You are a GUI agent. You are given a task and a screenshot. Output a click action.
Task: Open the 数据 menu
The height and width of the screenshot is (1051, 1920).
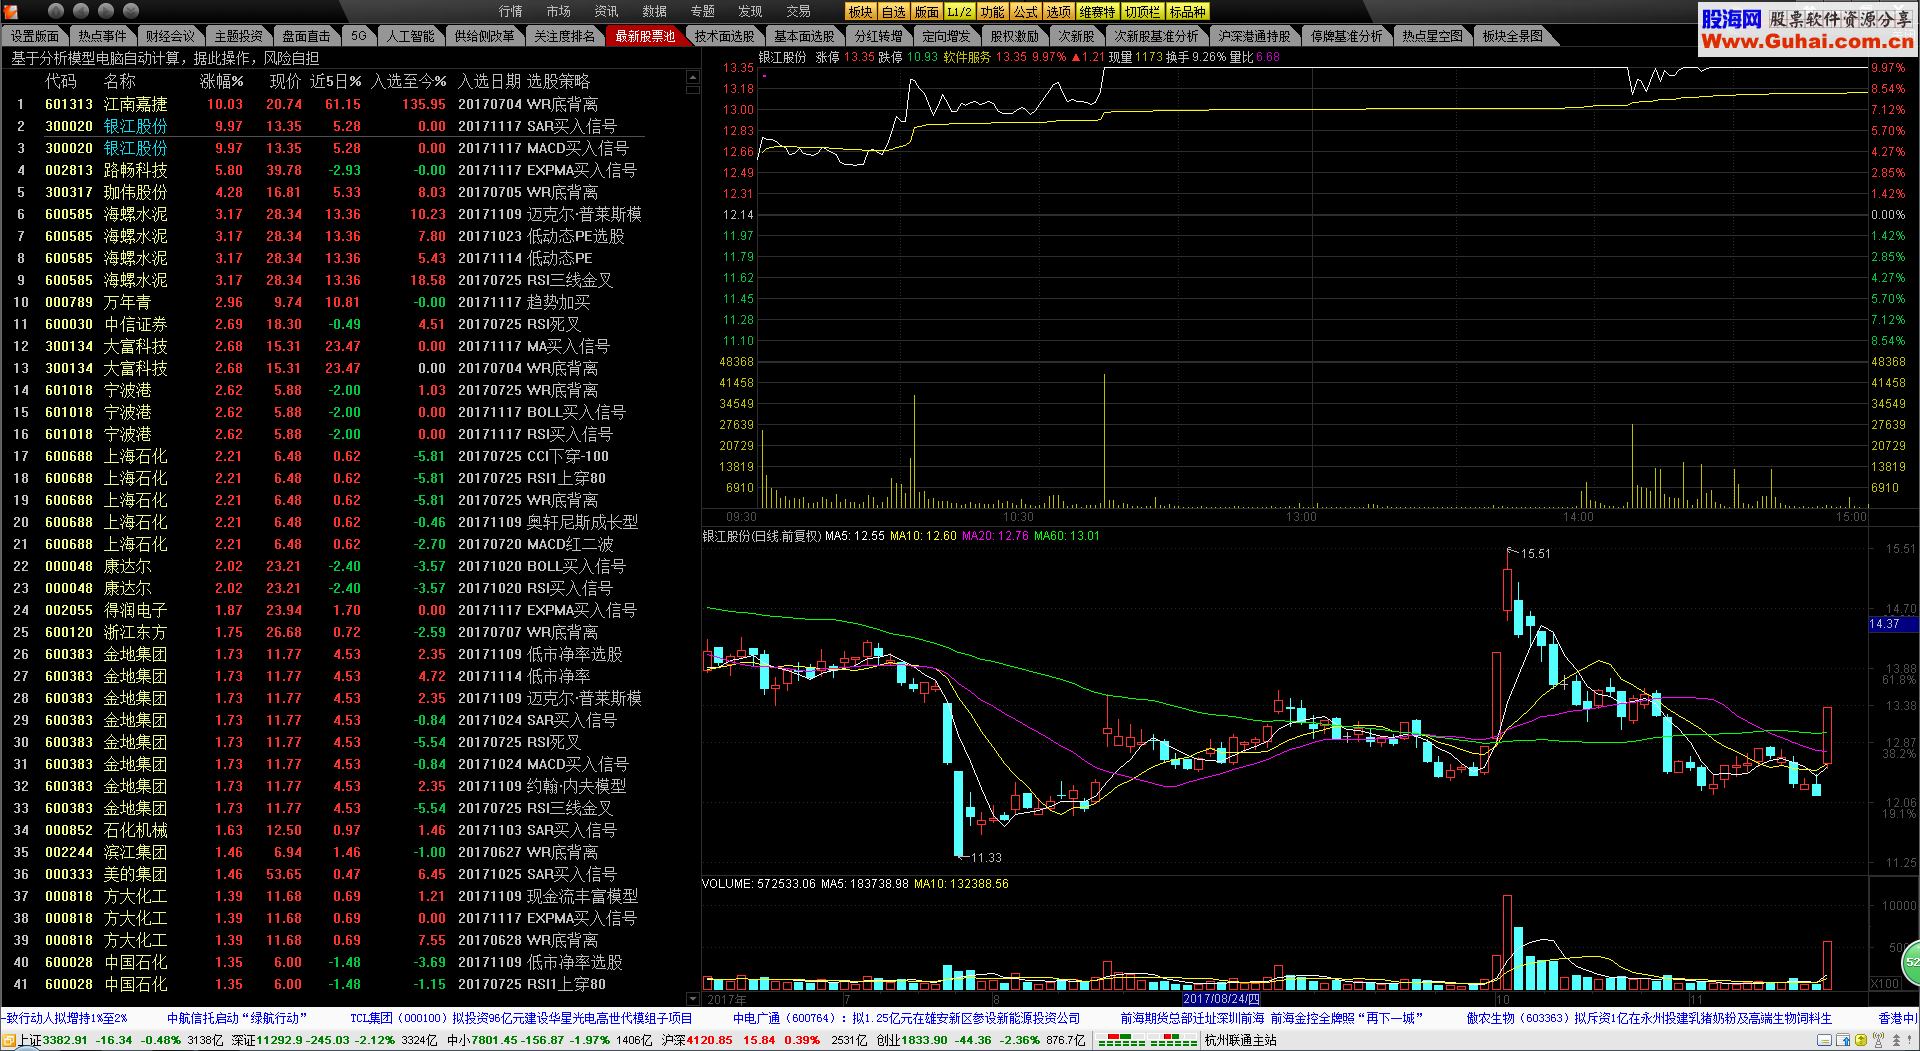pos(654,11)
